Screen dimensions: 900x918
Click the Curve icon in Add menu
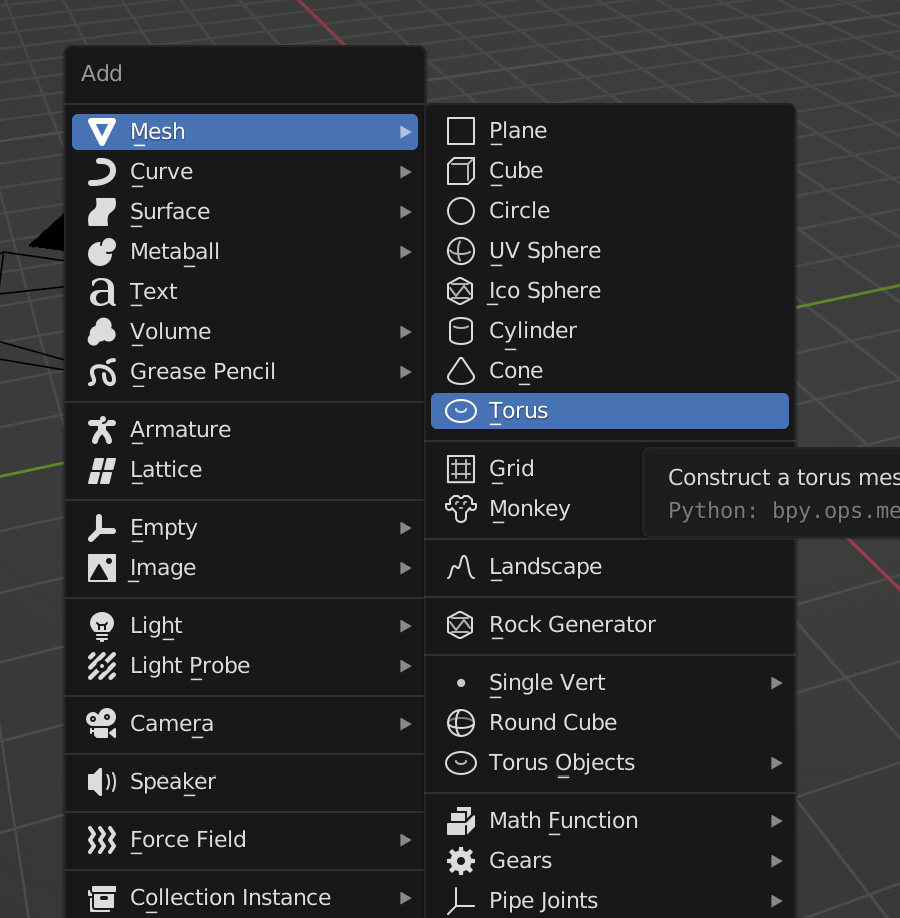(102, 172)
